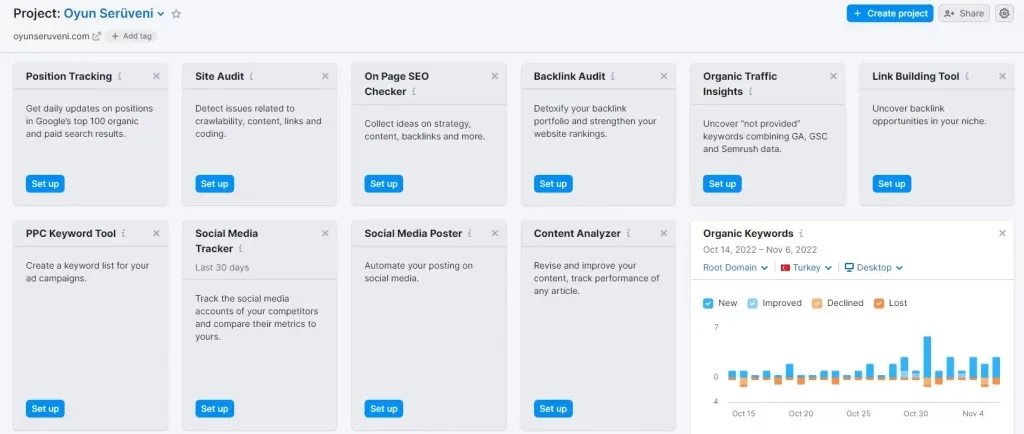Show Link Building Tool info icon
The height and width of the screenshot is (434, 1024).
tap(967, 76)
